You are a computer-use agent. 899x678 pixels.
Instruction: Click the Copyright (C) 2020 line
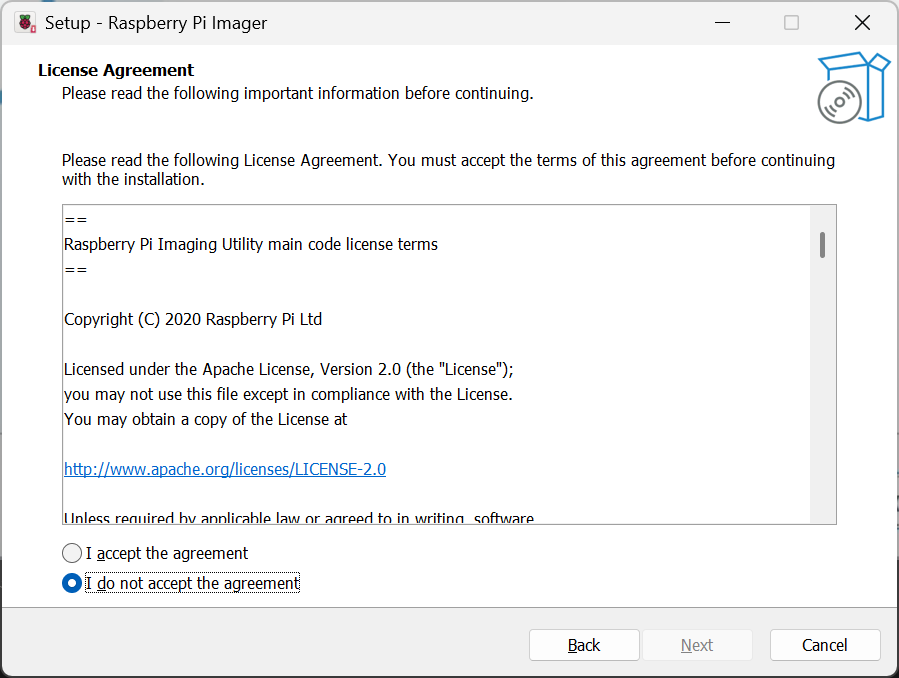193,319
